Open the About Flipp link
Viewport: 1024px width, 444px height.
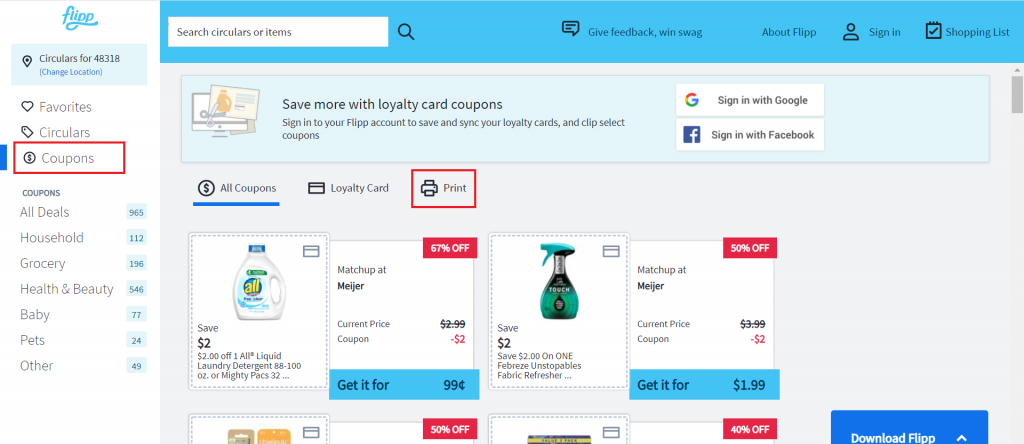(788, 32)
